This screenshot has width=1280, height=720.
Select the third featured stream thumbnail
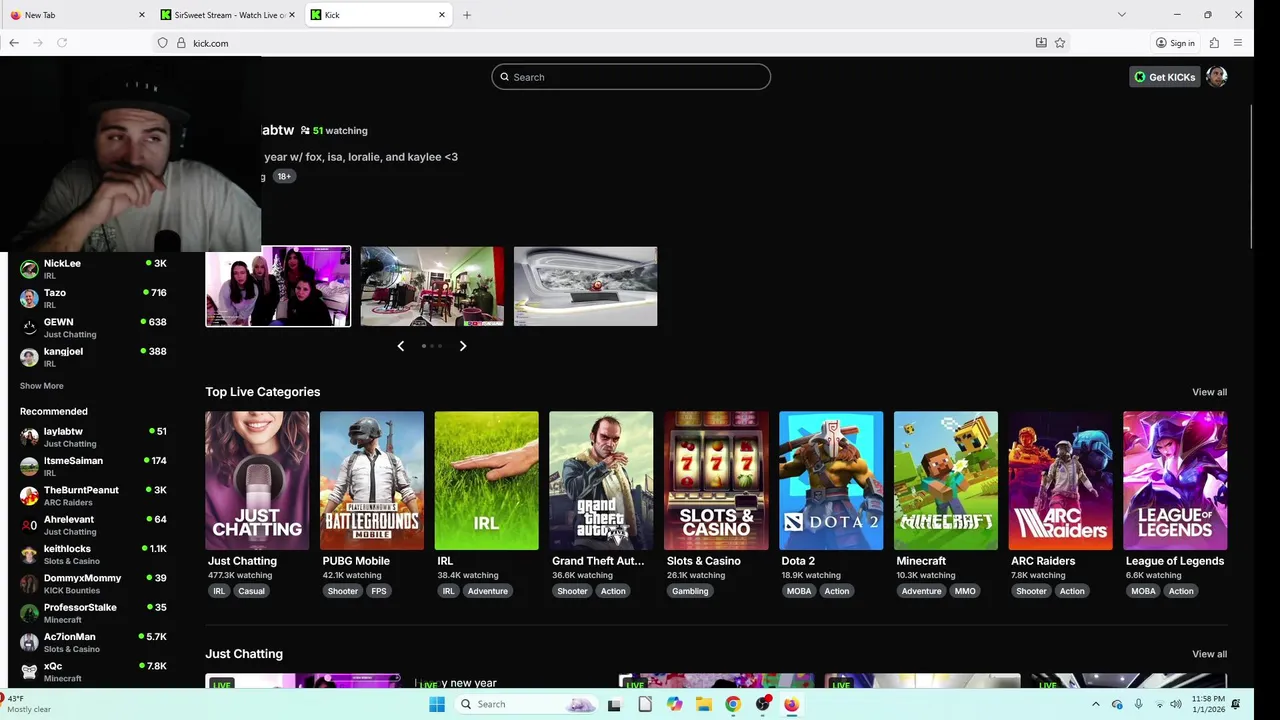[x=585, y=286]
